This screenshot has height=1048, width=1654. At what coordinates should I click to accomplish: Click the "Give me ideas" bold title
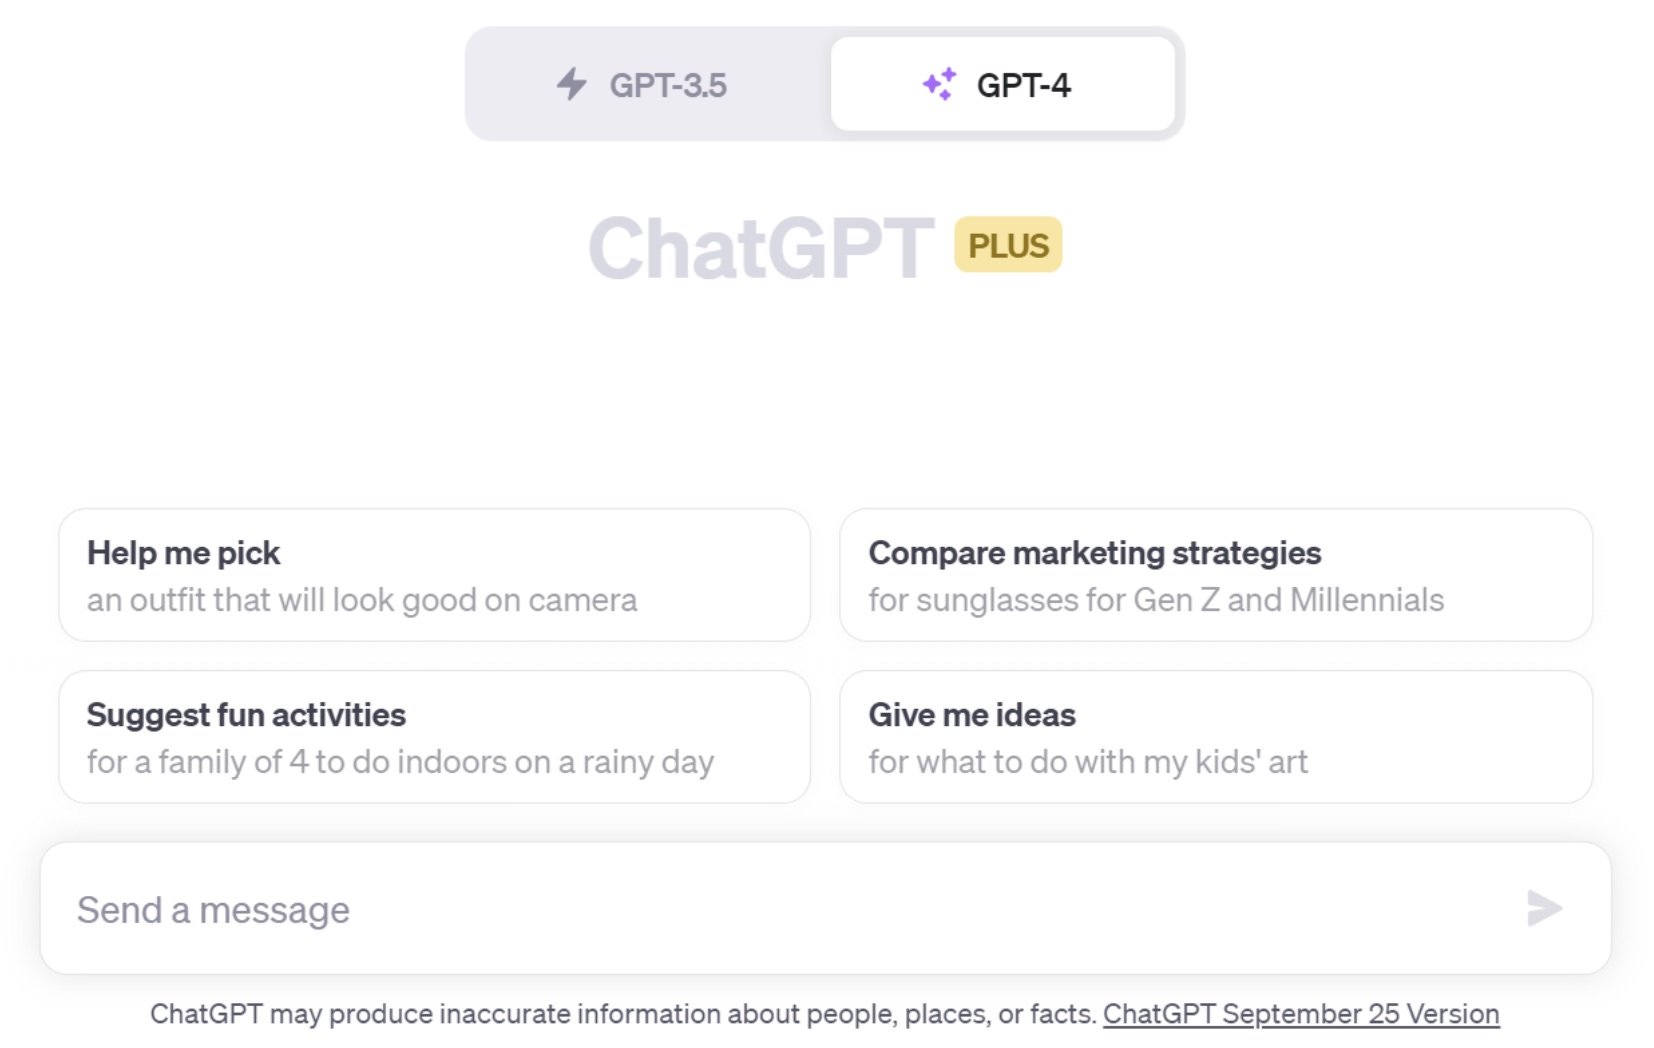pyautogui.click(x=972, y=715)
